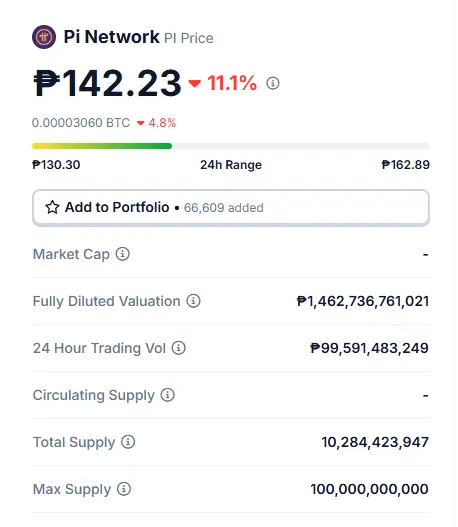The height and width of the screenshot is (527, 458).
Task: Click the Fully Diluted Valuation info icon
Action: point(194,301)
